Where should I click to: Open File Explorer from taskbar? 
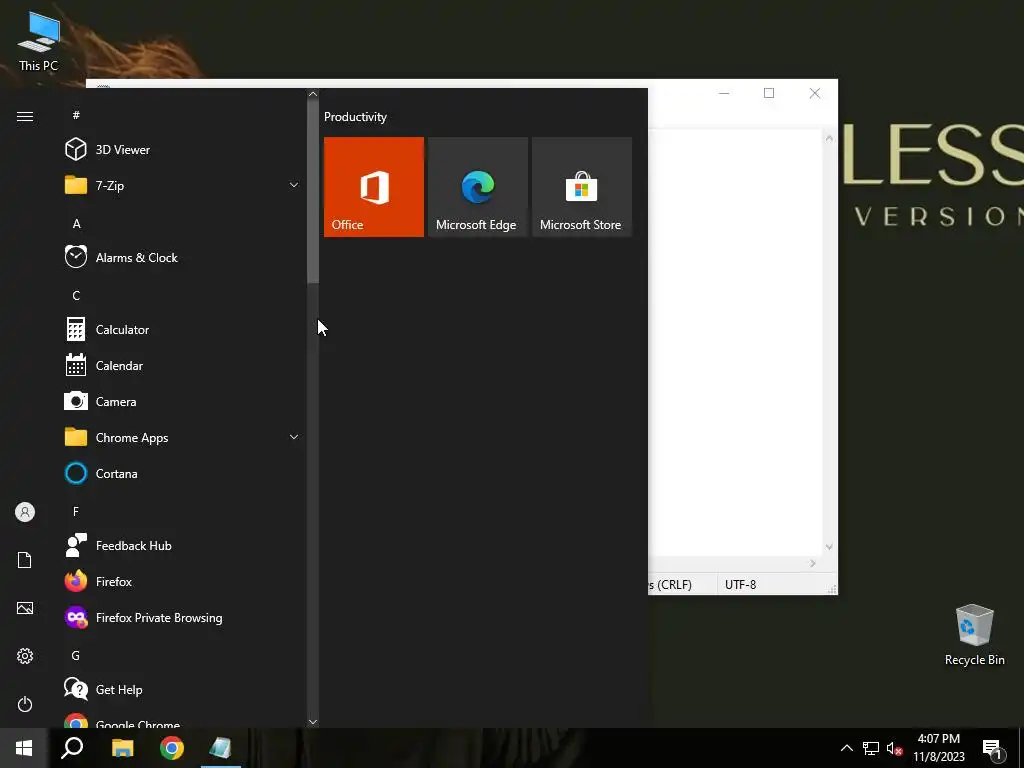point(122,748)
